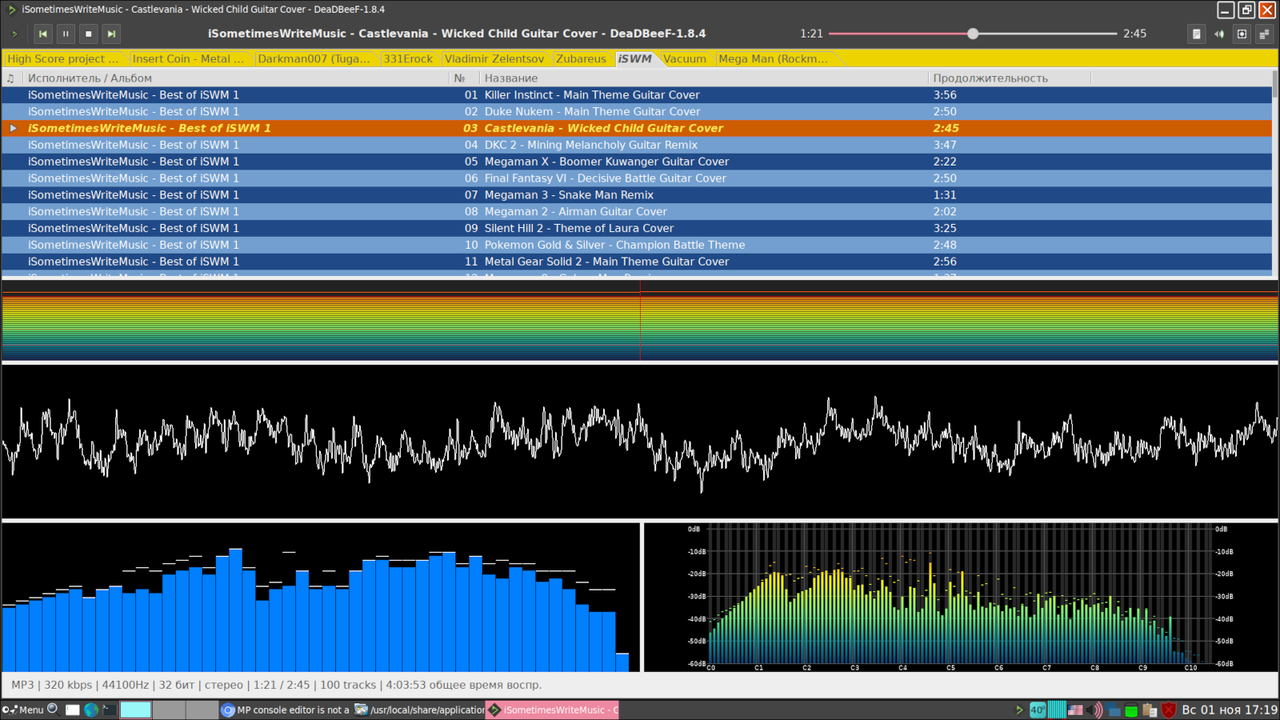
Task: Select track 04 DKC 2 - Mining Melancholy
Action: pos(637,145)
